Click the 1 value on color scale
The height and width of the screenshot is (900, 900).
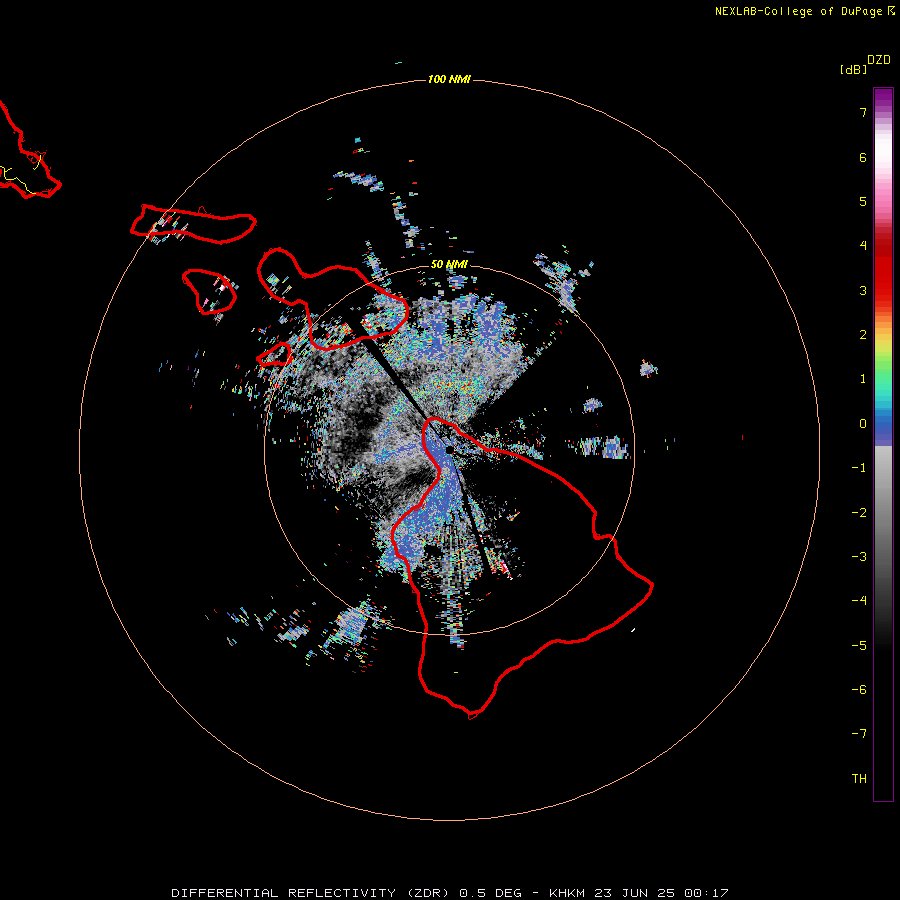pyautogui.click(x=863, y=379)
